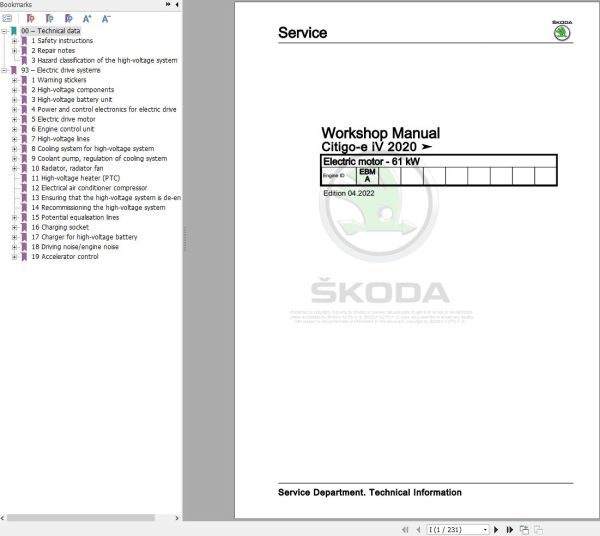Click the bookmark toolbar icon with blue marker
600x536 pixels.
(x=68, y=18)
